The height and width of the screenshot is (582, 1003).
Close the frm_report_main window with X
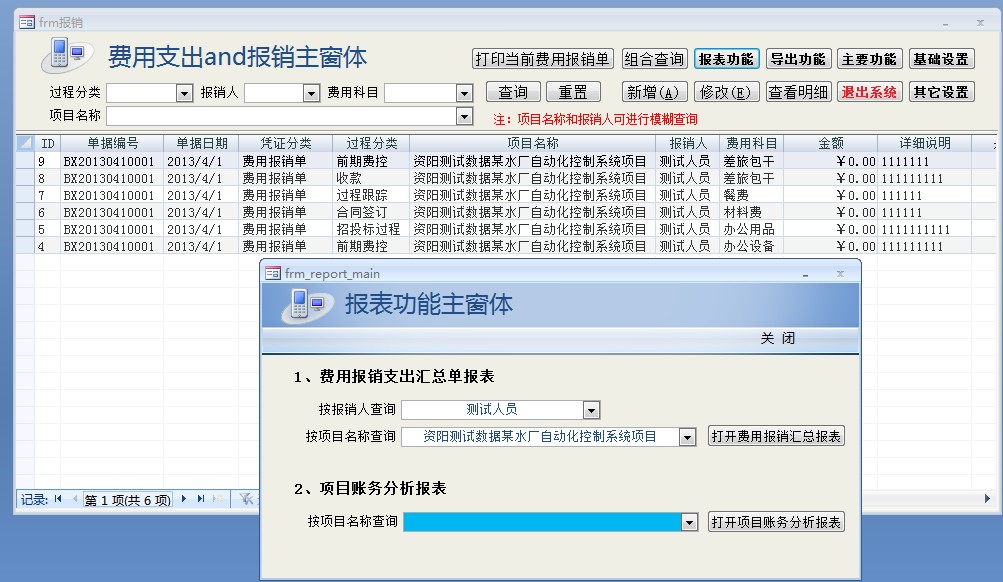[x=840, y=274]
